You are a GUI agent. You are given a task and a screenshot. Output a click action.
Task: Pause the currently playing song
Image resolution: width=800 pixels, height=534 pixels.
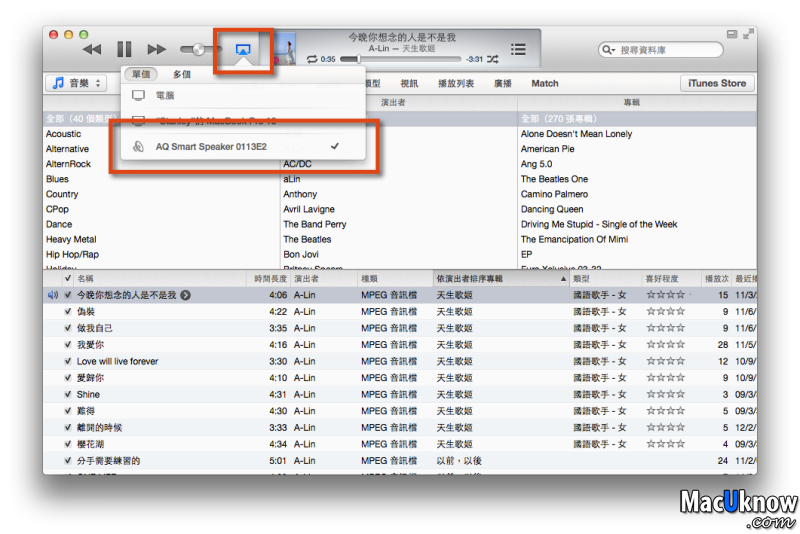124,49
